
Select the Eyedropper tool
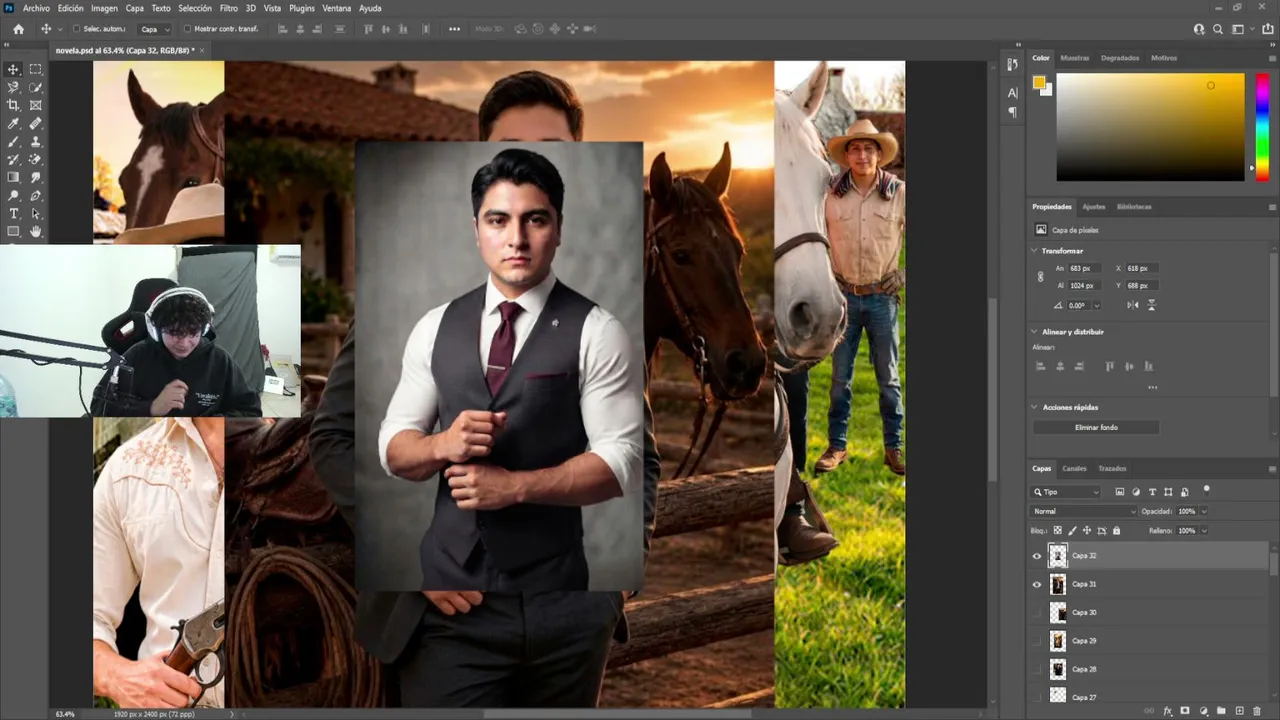tap(14, 124)
